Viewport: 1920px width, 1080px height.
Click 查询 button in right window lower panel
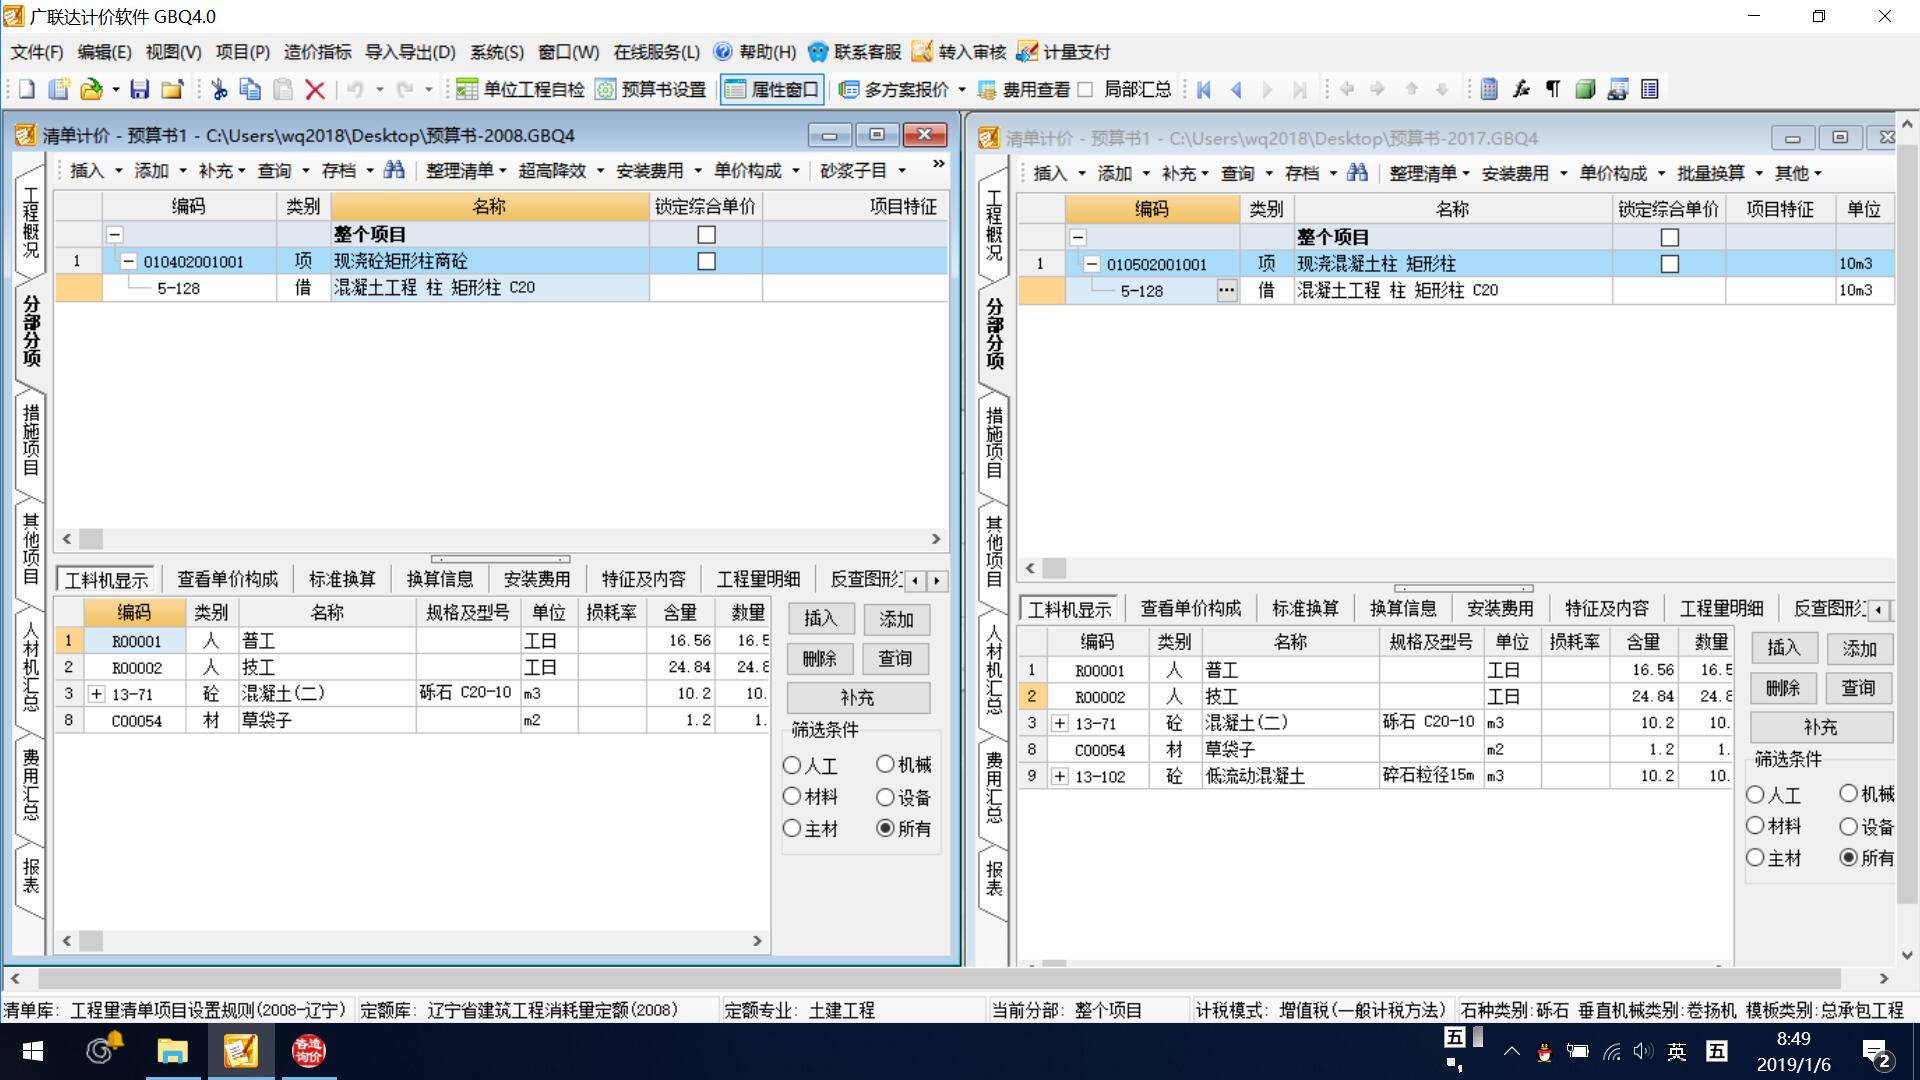1859,688
